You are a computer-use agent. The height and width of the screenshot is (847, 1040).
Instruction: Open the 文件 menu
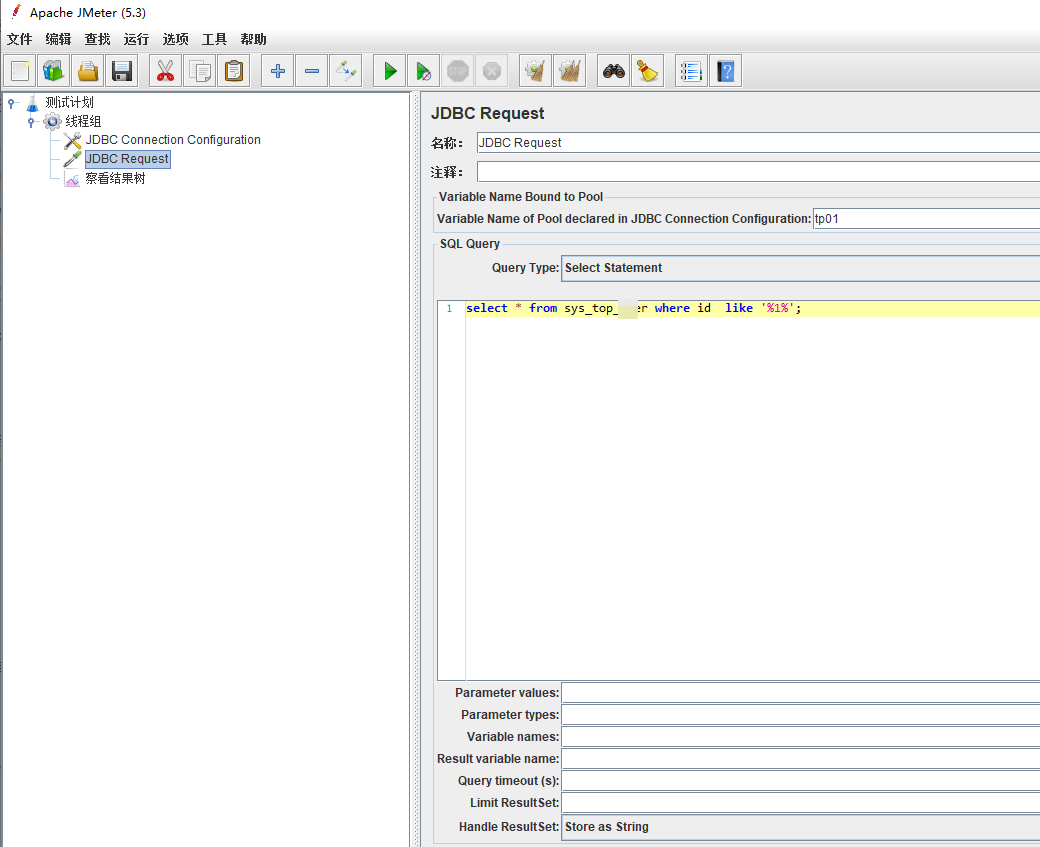point(19,39)
